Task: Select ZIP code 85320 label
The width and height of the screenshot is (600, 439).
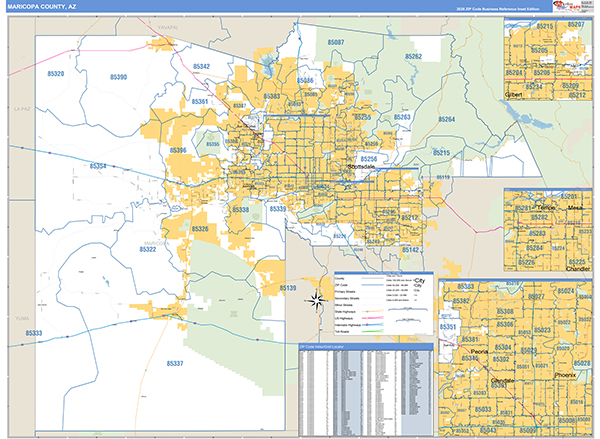Action: 55,75
